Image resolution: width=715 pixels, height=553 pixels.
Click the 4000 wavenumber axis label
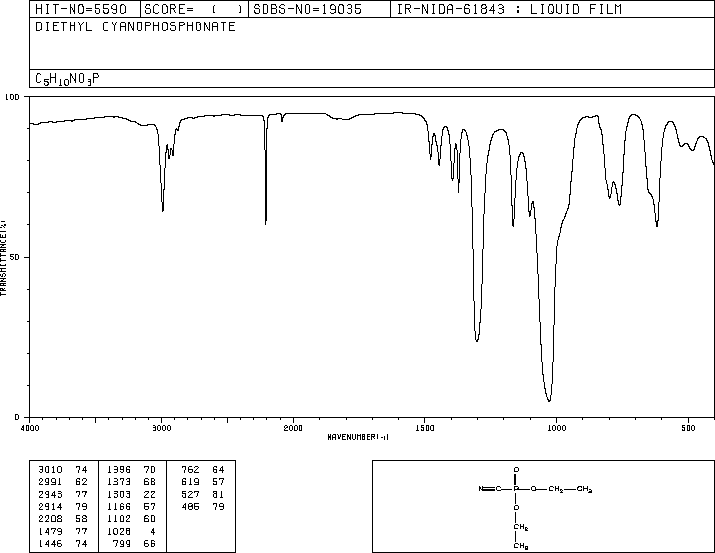pos(30,428)
